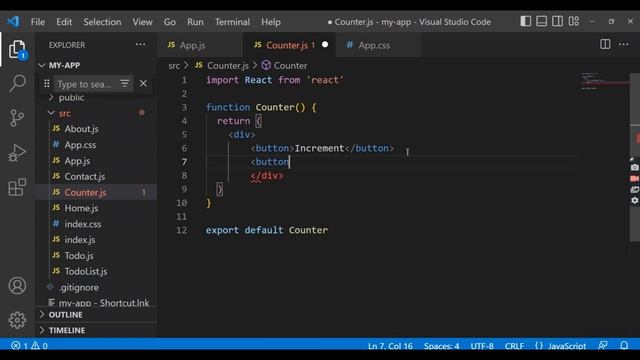Click the camera icon on right edge
The width and height of the screenshot is (640, 360).
point(635,167)
